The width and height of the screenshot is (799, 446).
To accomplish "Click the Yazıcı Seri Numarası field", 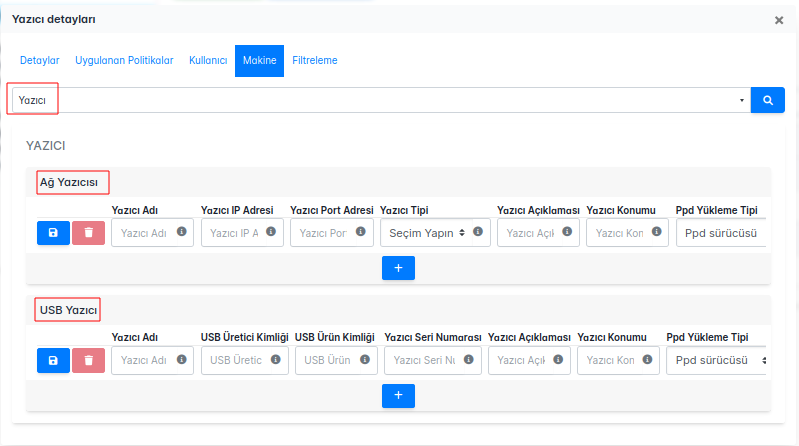I will point(424,360).
